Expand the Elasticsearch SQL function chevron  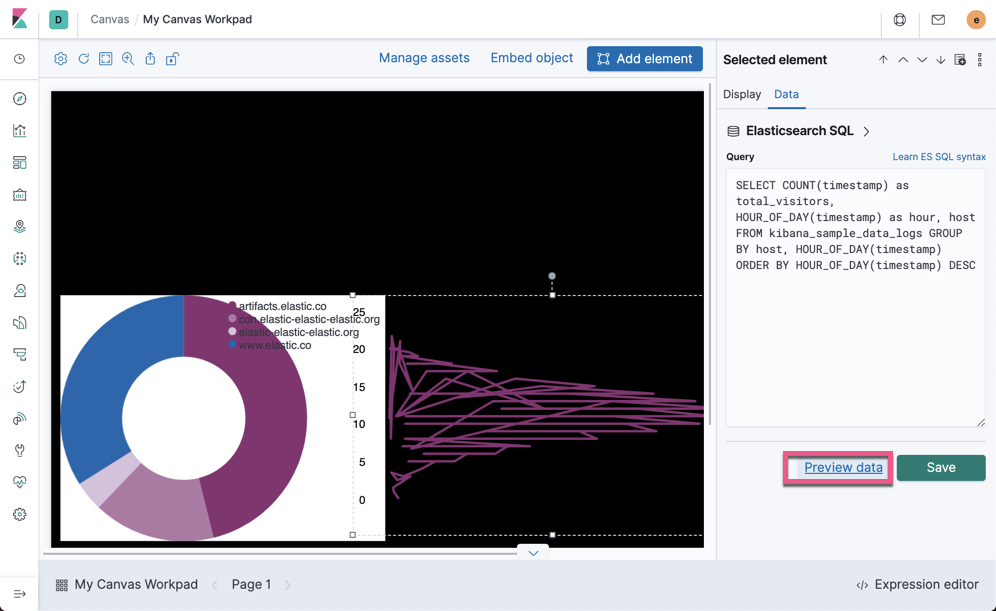(x=866, y=130)
